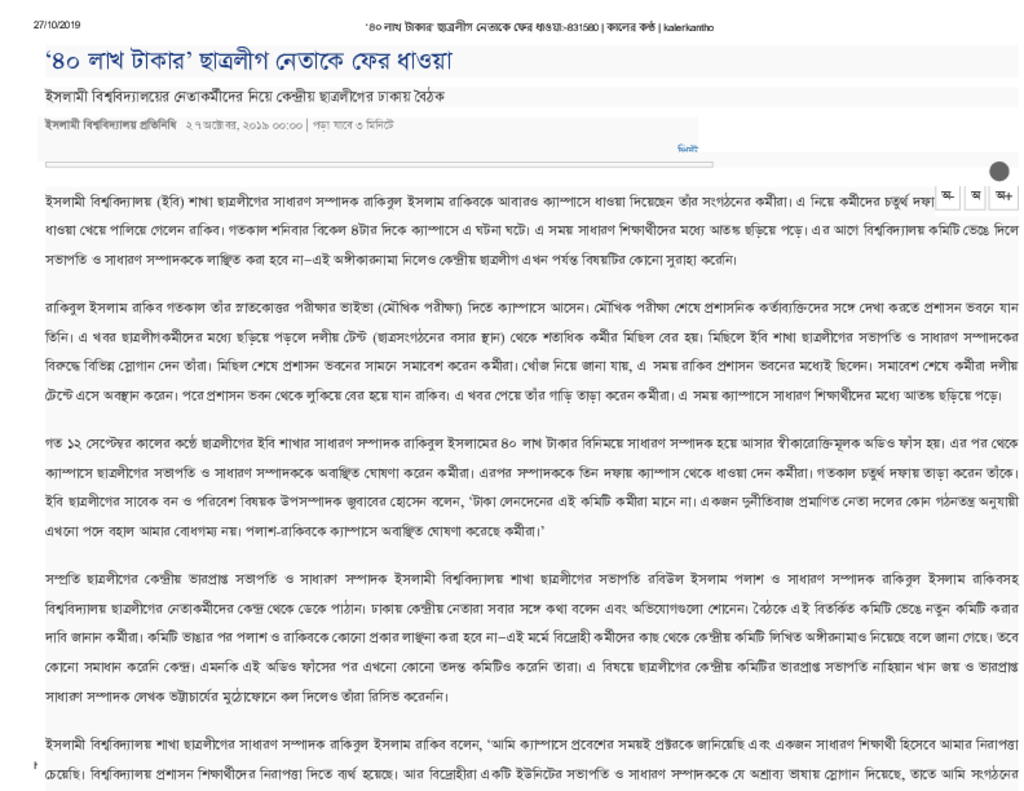Click the horizontal progress bar below byline
1024x791 pixels.
(x=379, y=164)
